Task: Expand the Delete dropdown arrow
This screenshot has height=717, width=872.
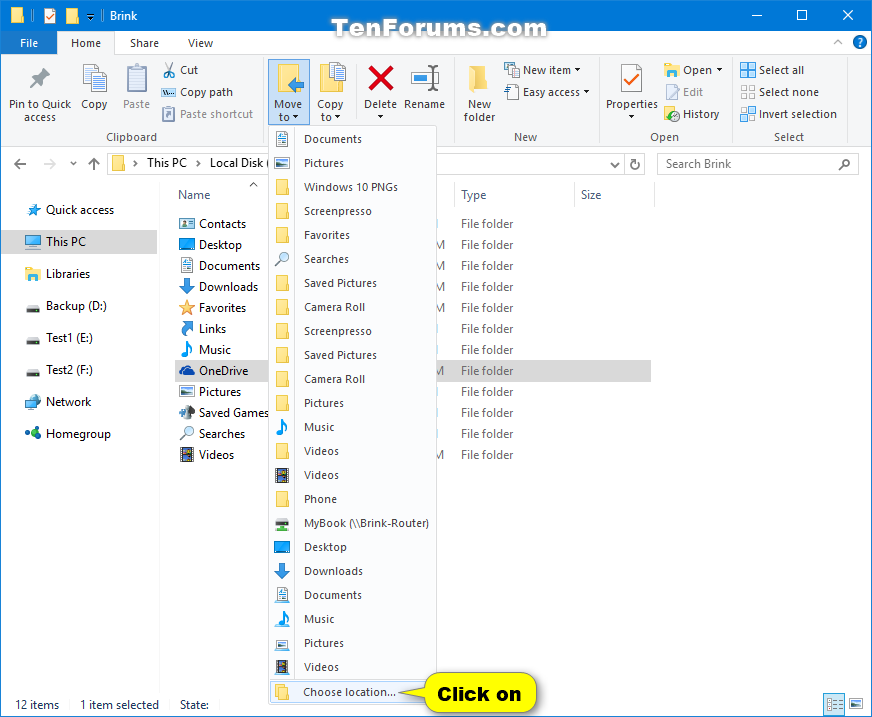Action: [380, 117]
